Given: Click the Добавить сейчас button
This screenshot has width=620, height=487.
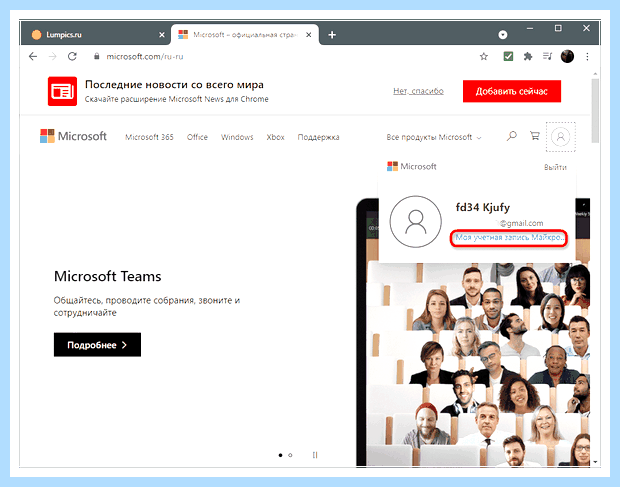Looking at the screenshot, I should (512, 91).
